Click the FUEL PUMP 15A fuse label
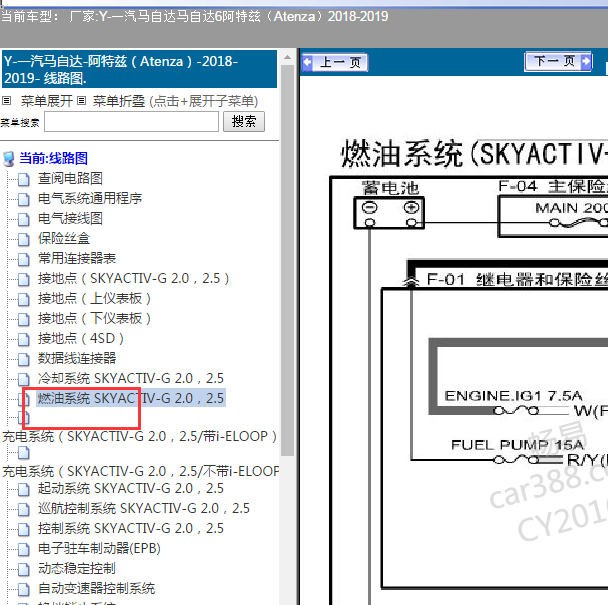The height and width of the screenshot is (605, 608). 517,445
